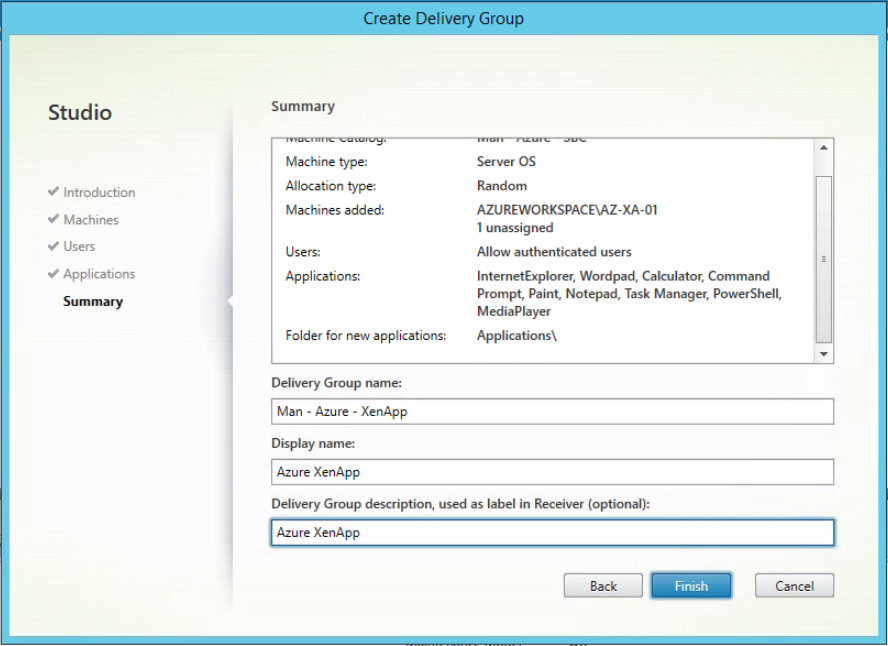Select 'Allow authenticated users' value
The width and height of the screenshot is (888, 646).
click(x=554, y=252)
